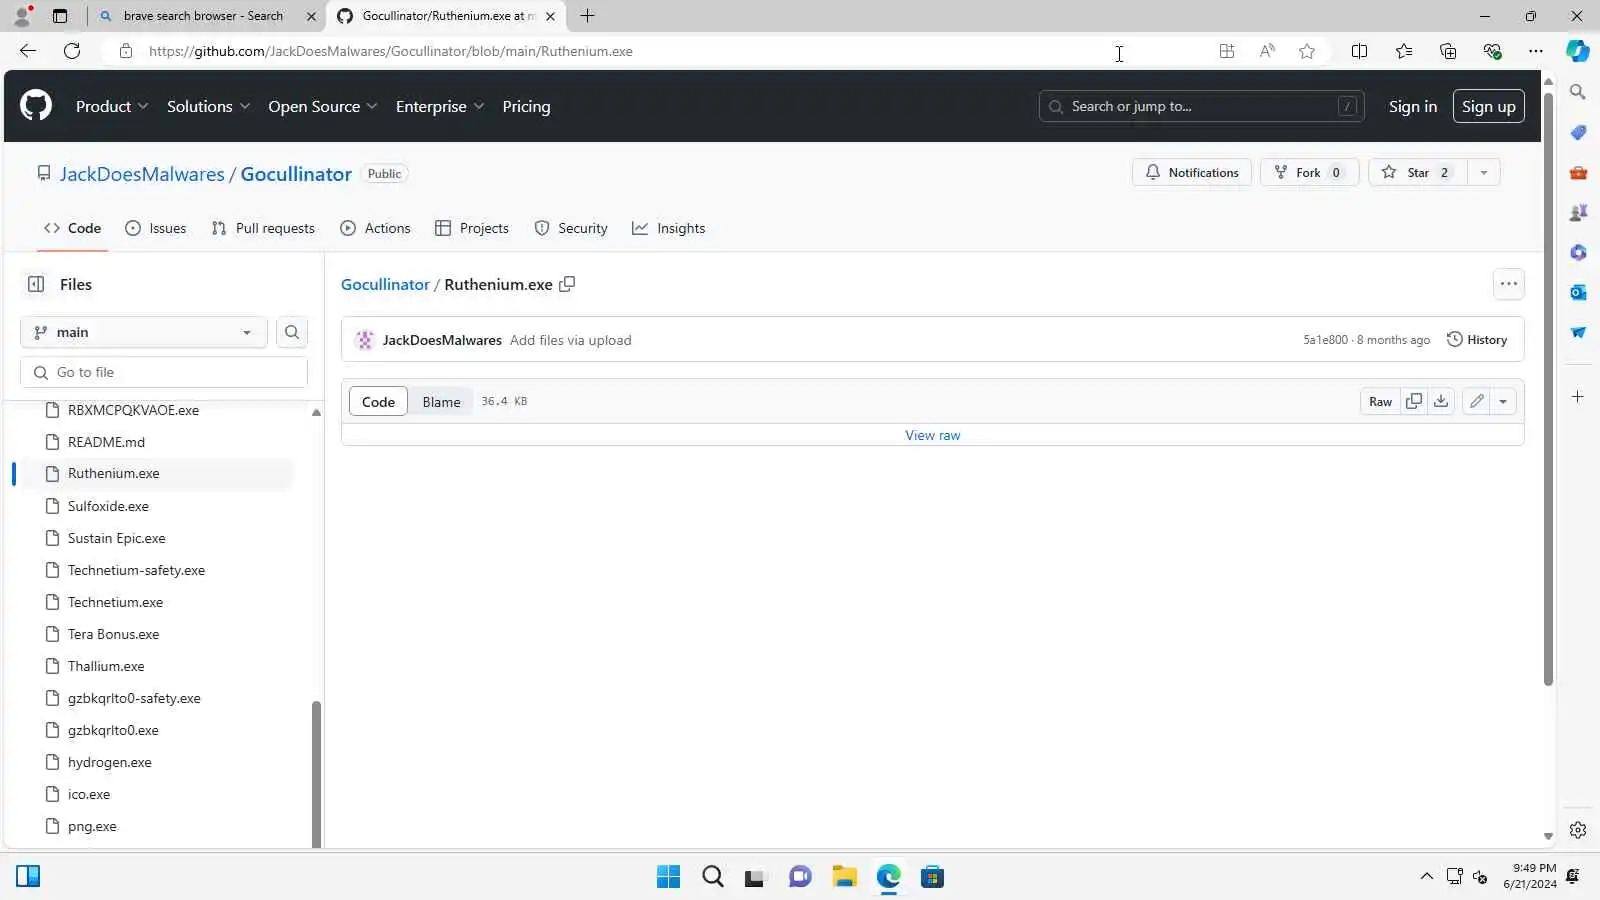Open the main branch selector dropdown
The height and width of the screenshot is (900, 1600).
point(144,332)
